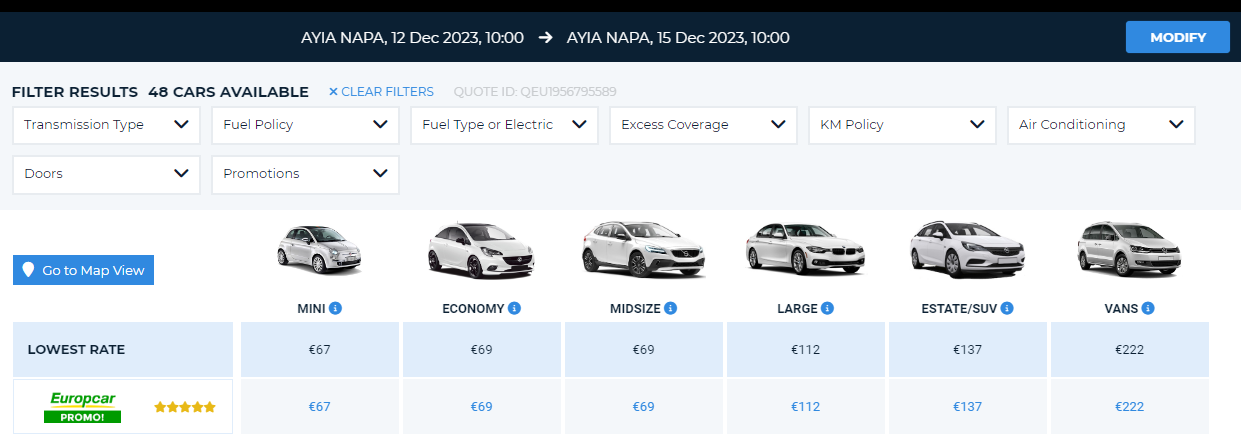Open the MIDSIZE category info icon

click(x=670, y=308)
